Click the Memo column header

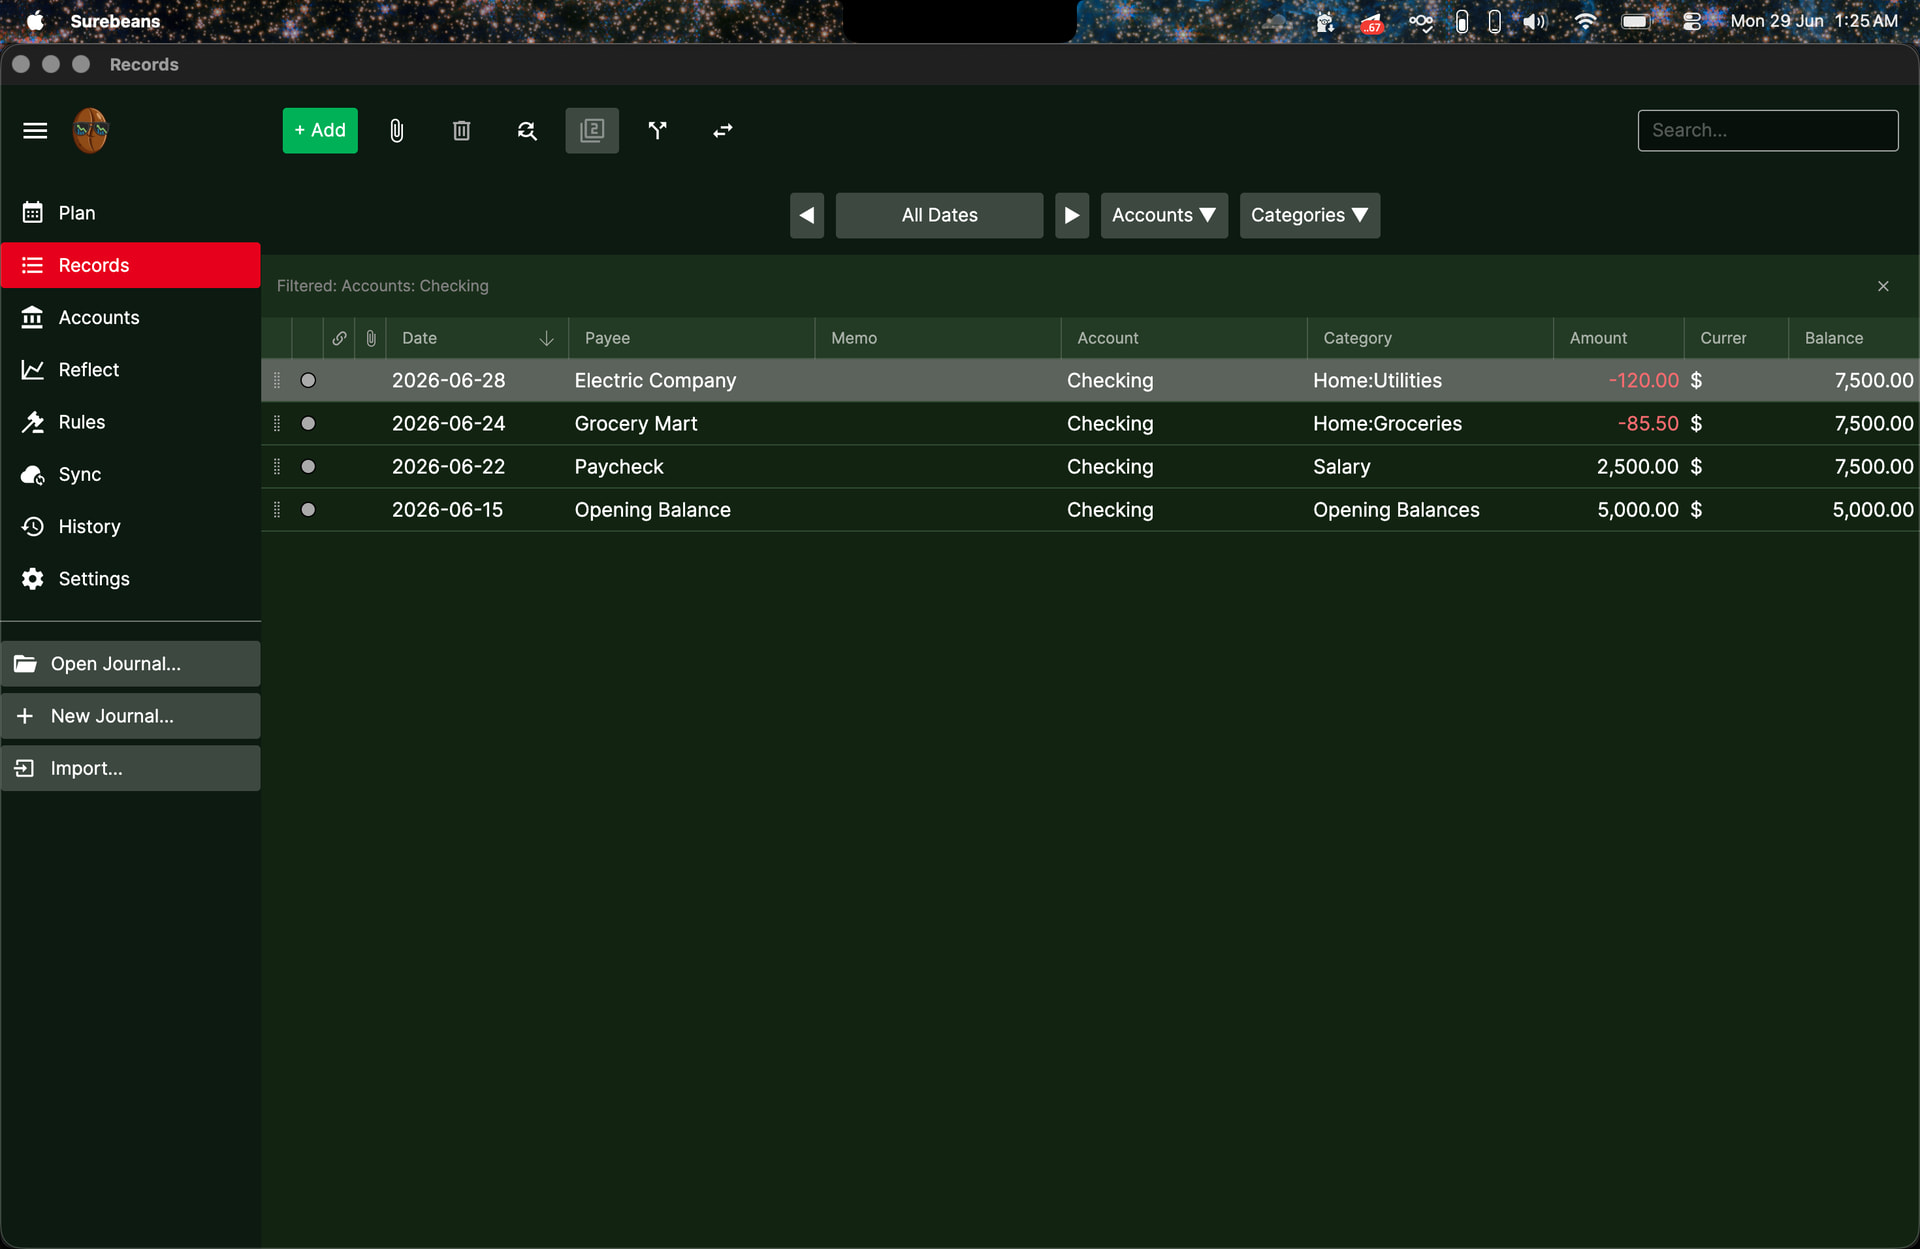937,338
